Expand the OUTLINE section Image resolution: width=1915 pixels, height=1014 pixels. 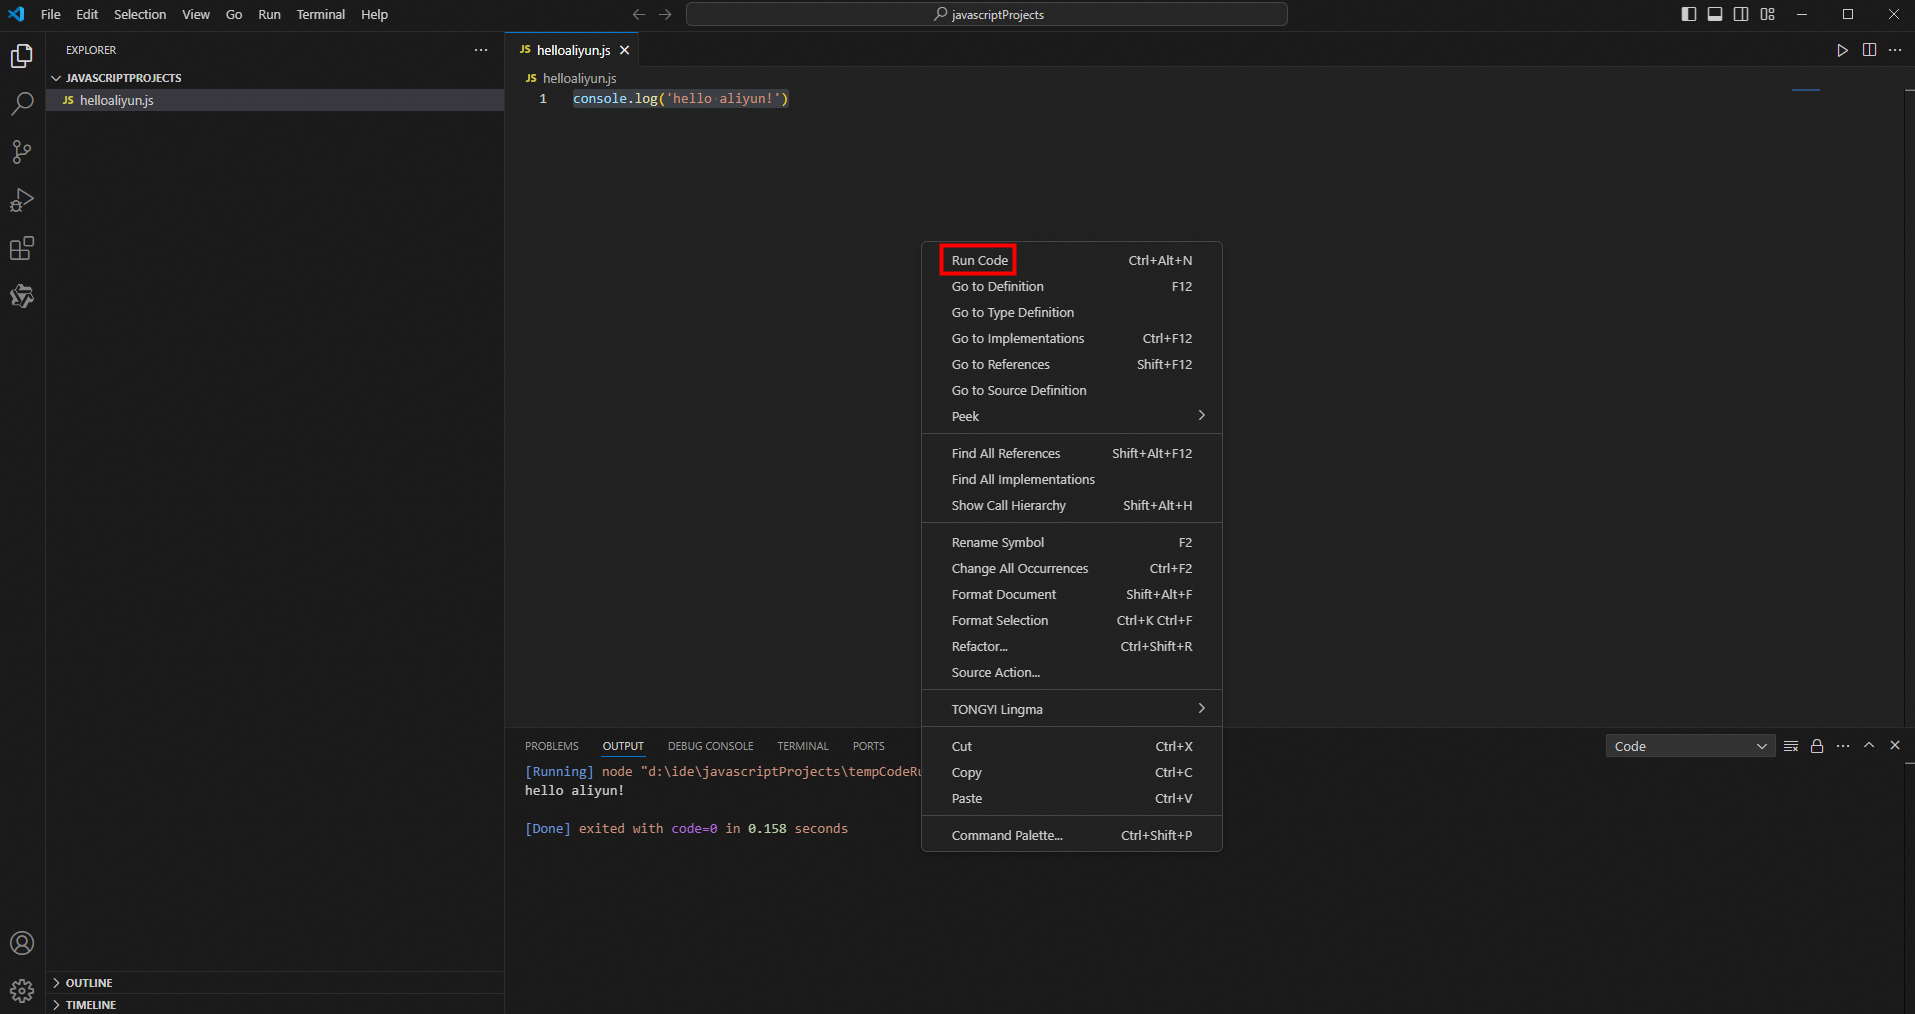tap(89, 983)
